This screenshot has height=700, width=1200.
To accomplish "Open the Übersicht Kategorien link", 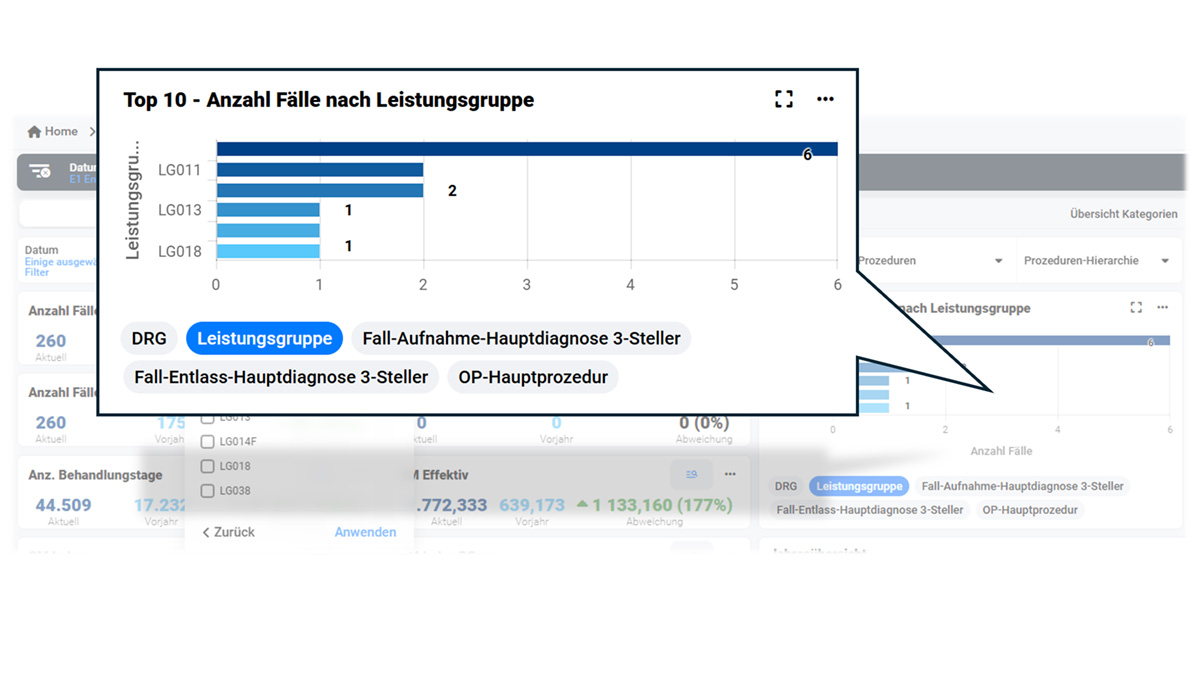I will click(1122, 213).
